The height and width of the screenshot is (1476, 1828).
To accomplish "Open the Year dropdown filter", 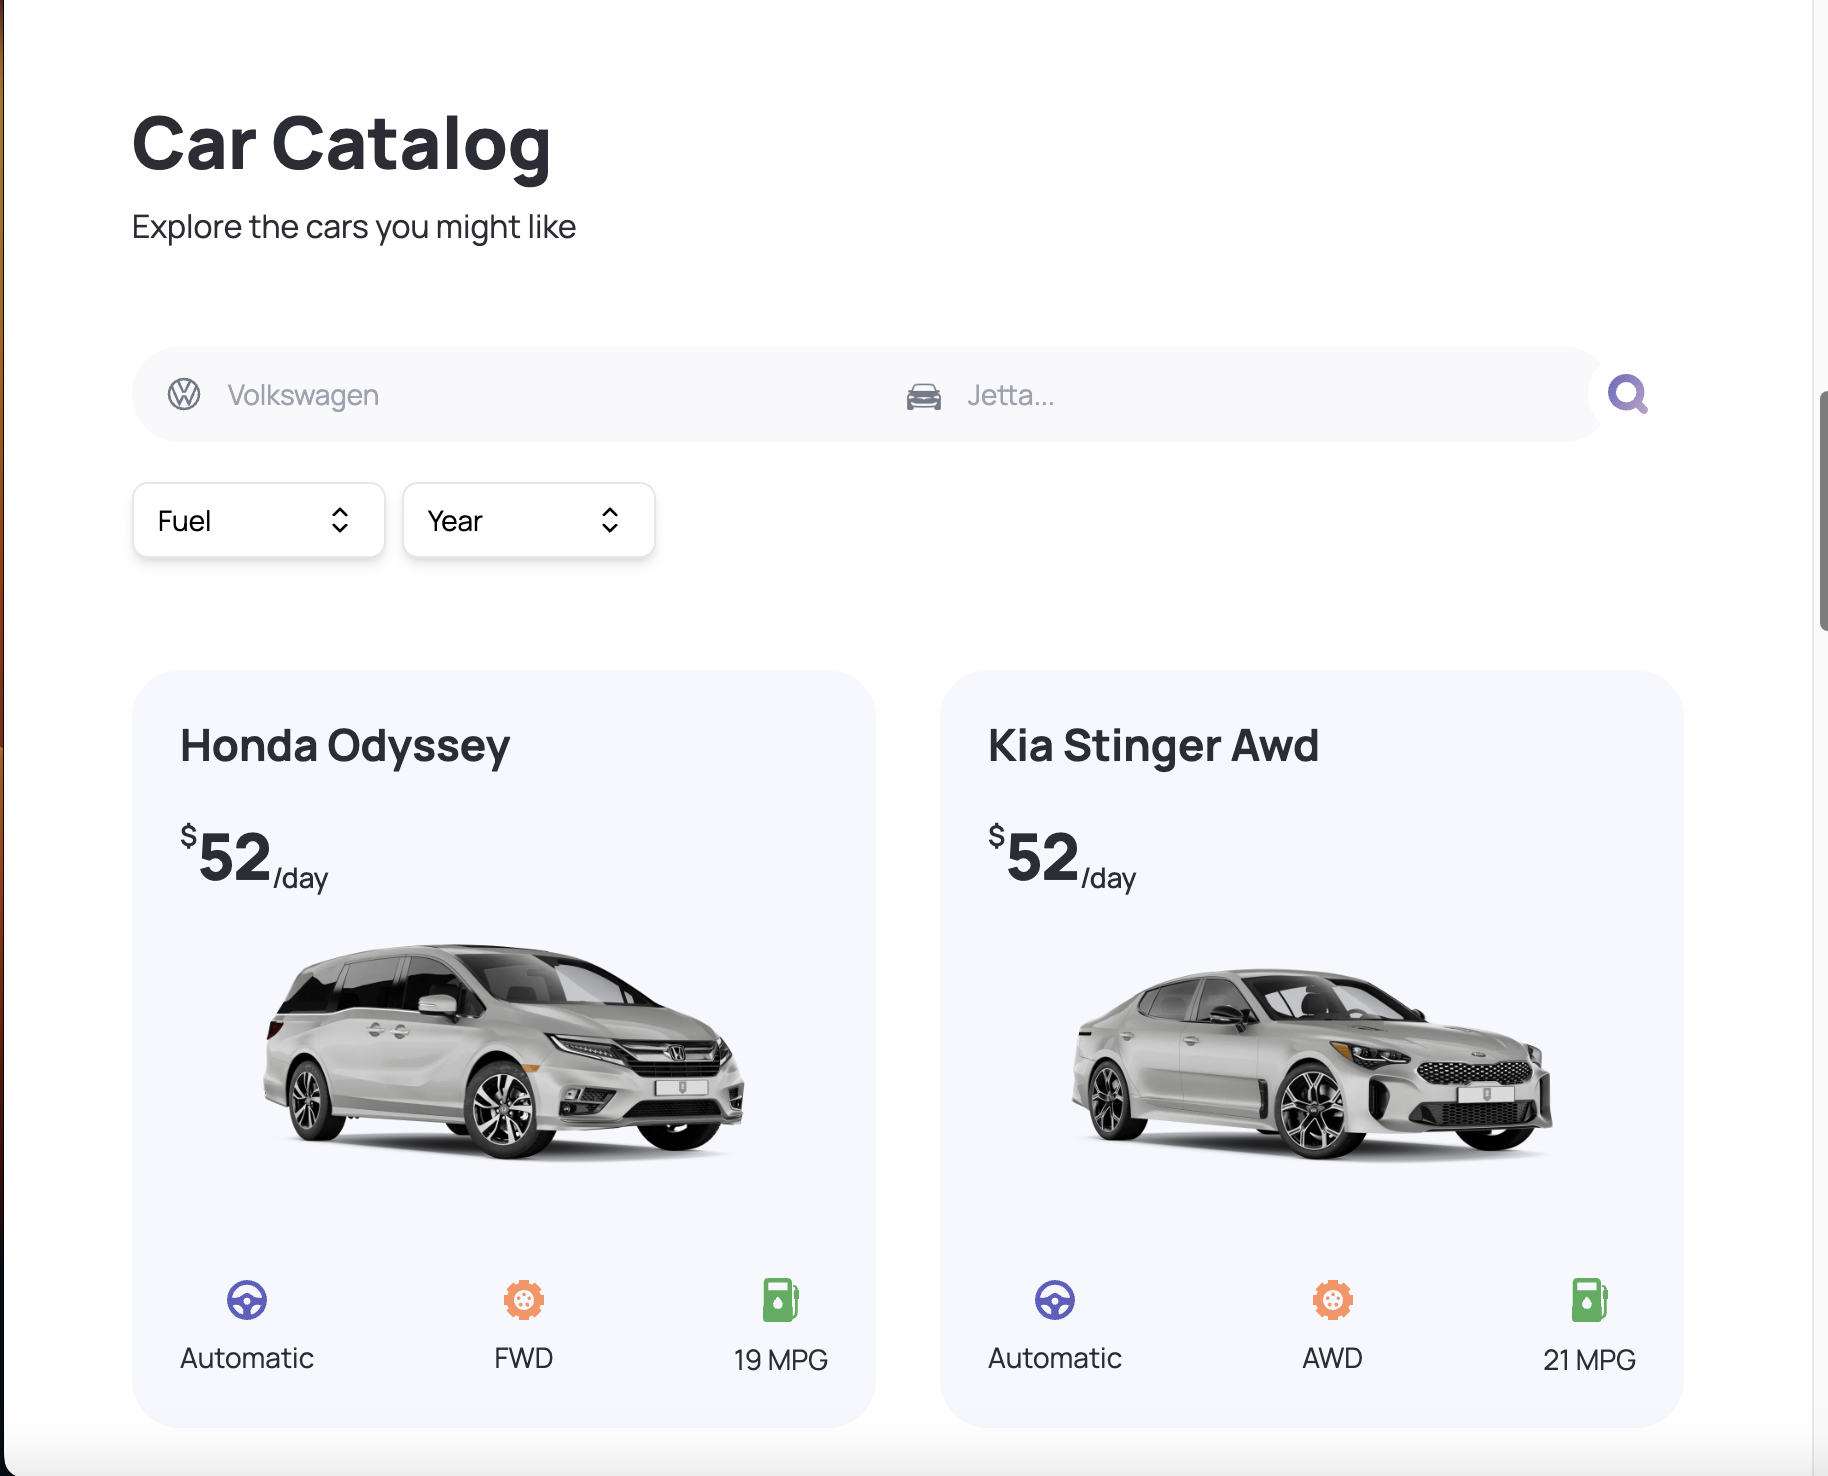I will (529, 520).
